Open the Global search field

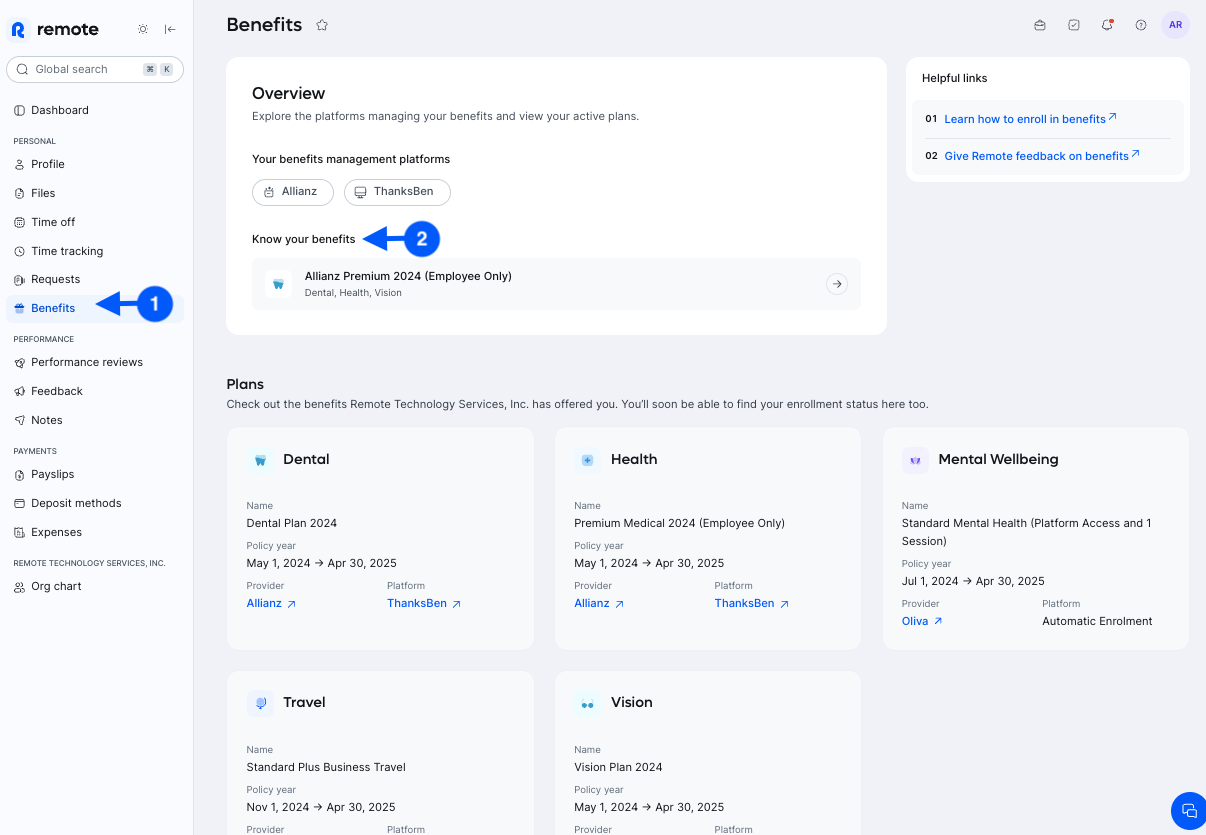pyautogui.click(x=95, y=69)
